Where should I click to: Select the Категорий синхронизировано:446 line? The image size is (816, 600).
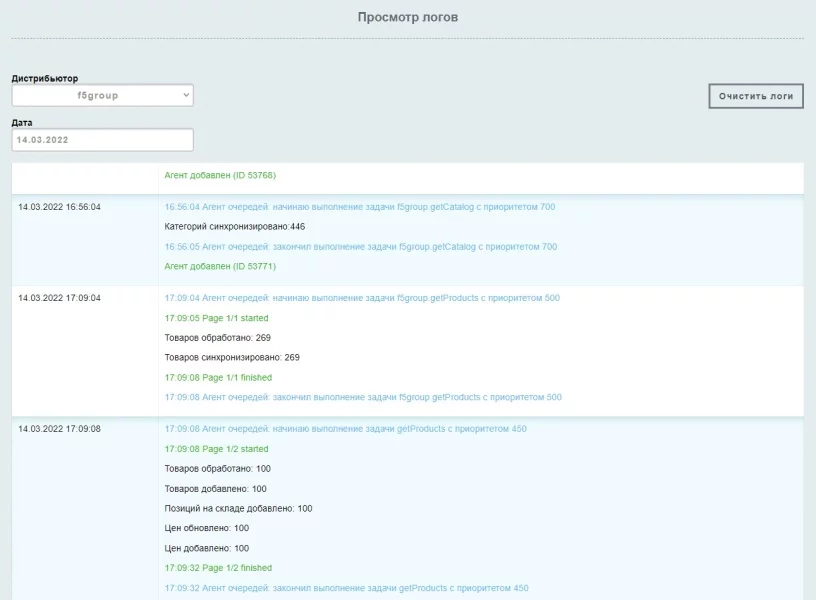tap(234, 227)
